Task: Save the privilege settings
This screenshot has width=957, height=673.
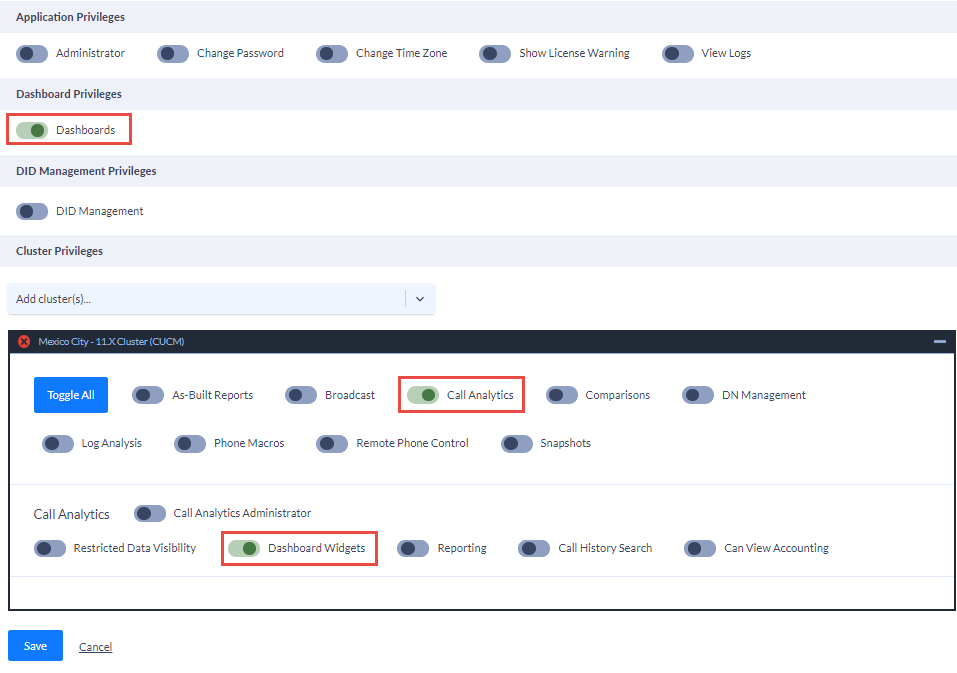Action: pos(35,646)
